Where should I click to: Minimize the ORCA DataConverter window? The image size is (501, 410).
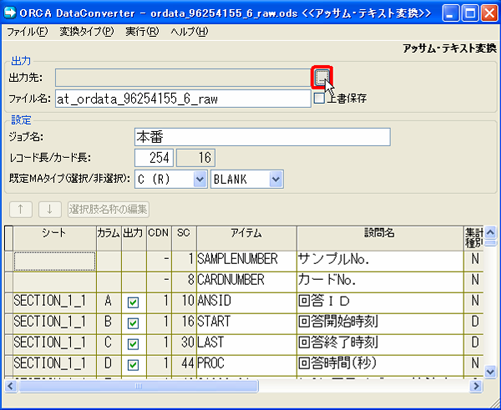click(450, 13)
